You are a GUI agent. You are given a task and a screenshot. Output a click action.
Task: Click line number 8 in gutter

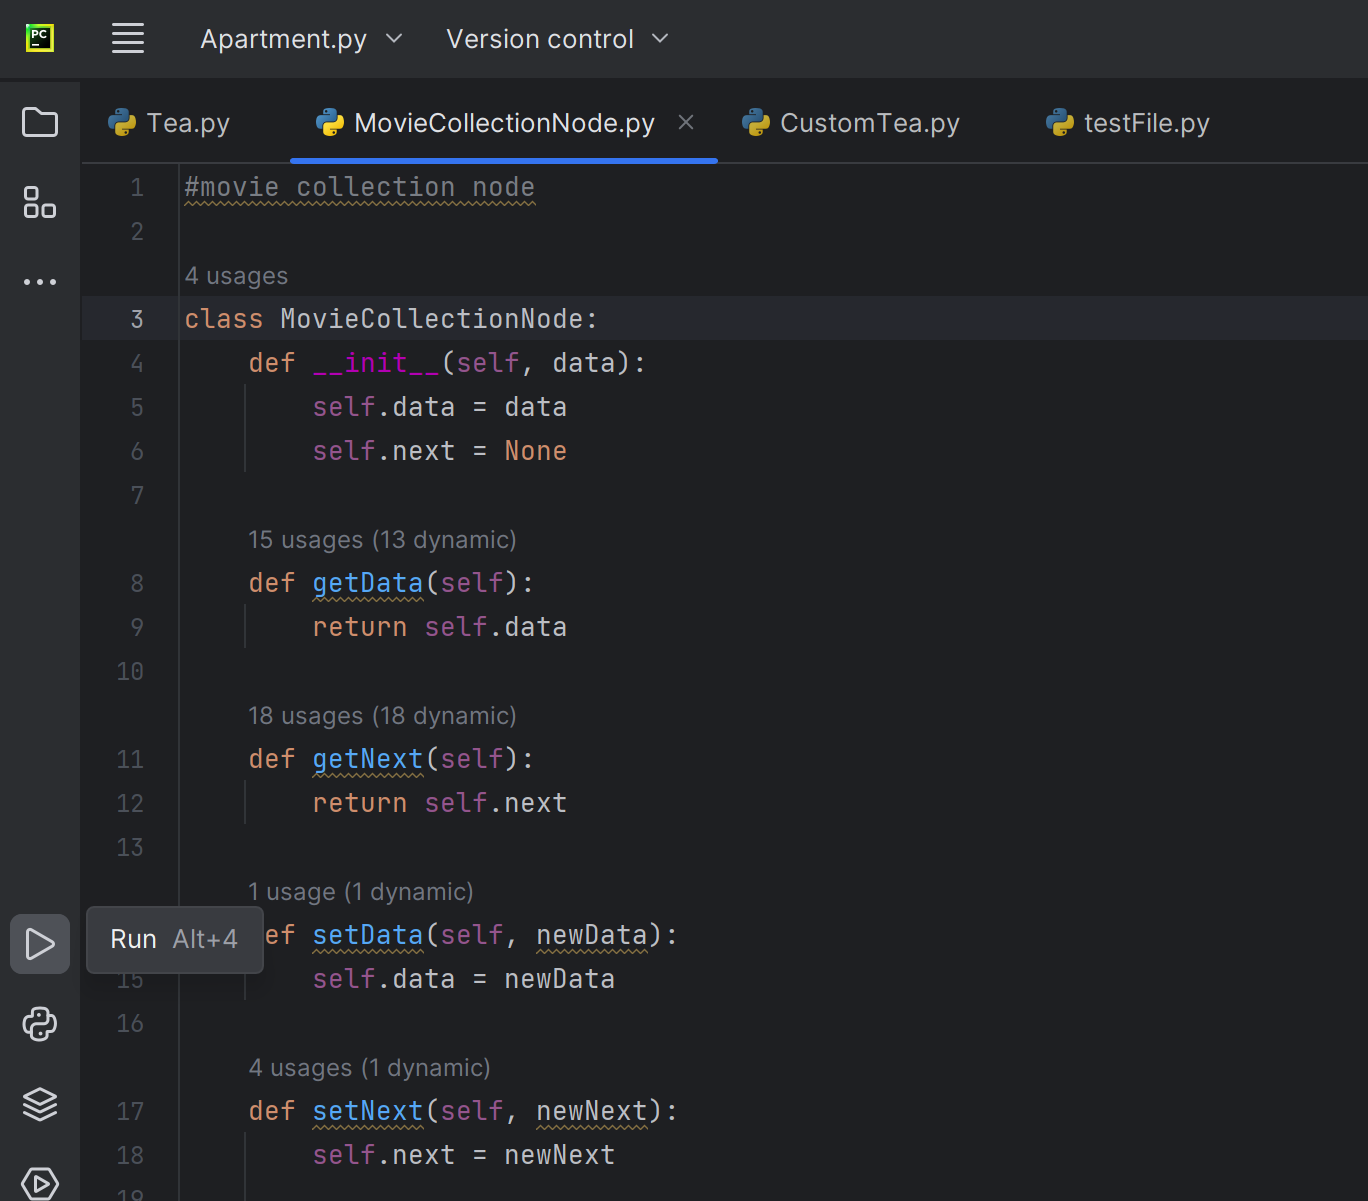point(137,583)
